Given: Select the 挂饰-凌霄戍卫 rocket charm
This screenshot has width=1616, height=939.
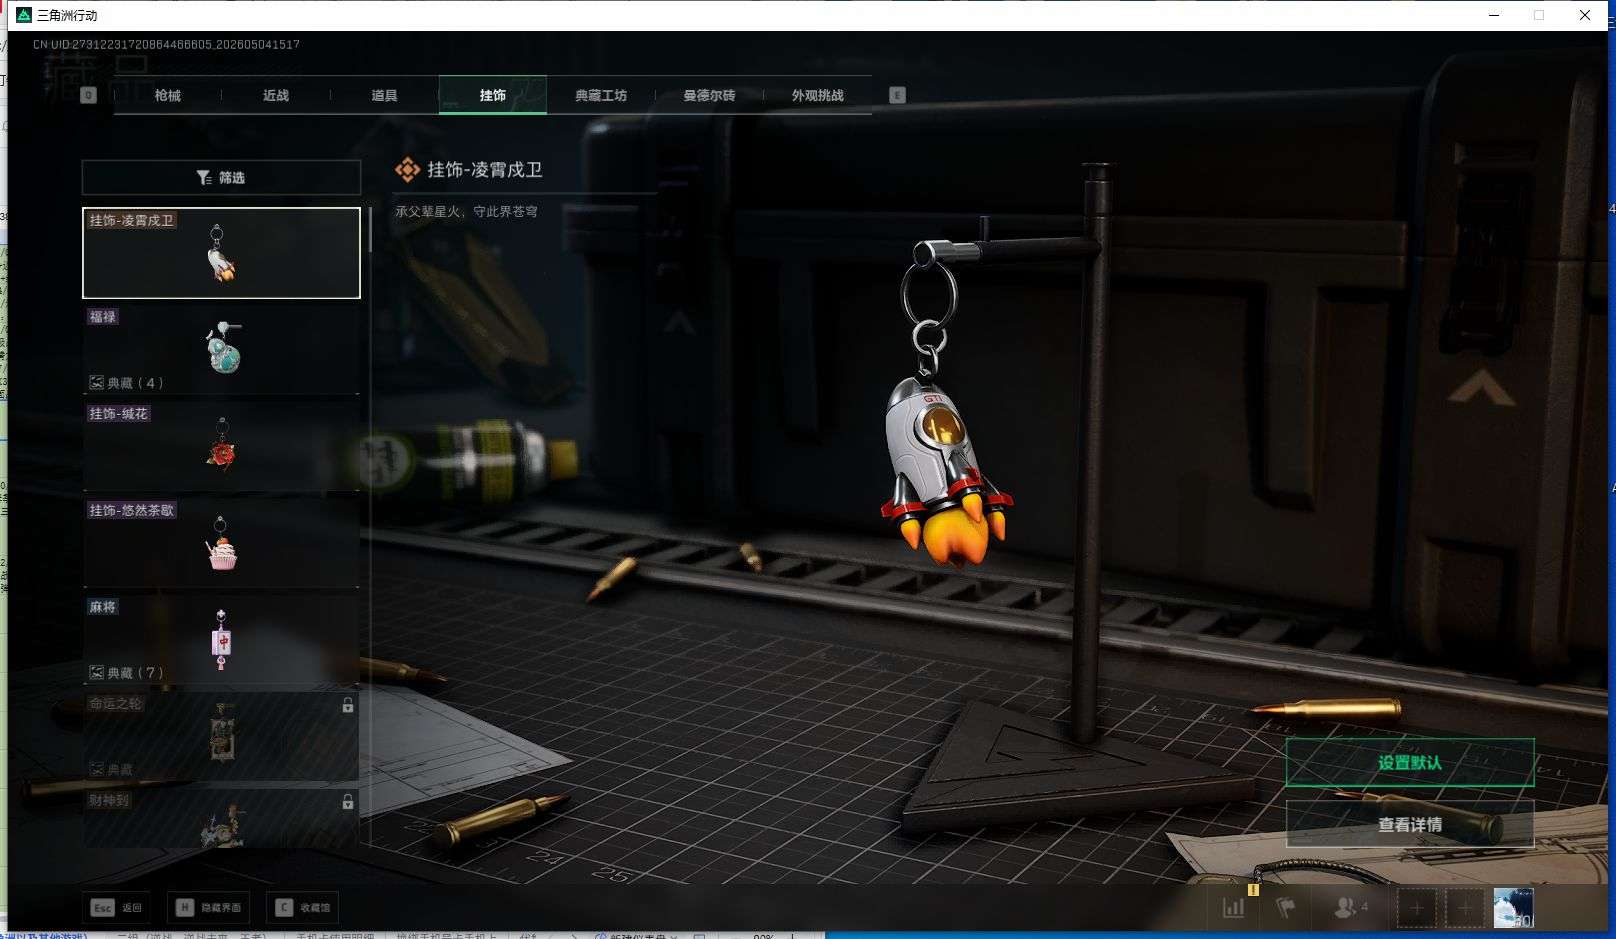Looking at the screenshot, I should point(221,253).
